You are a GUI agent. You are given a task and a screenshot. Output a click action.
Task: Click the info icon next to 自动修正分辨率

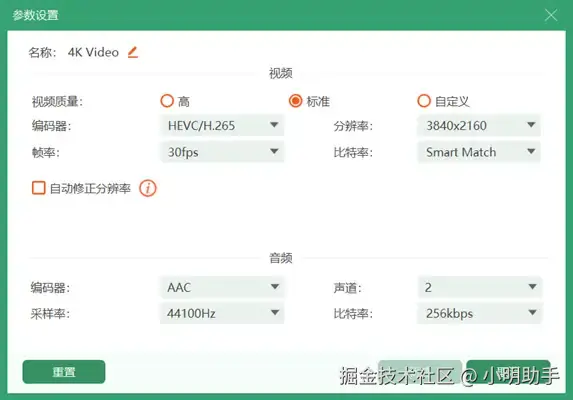point(148,188)
